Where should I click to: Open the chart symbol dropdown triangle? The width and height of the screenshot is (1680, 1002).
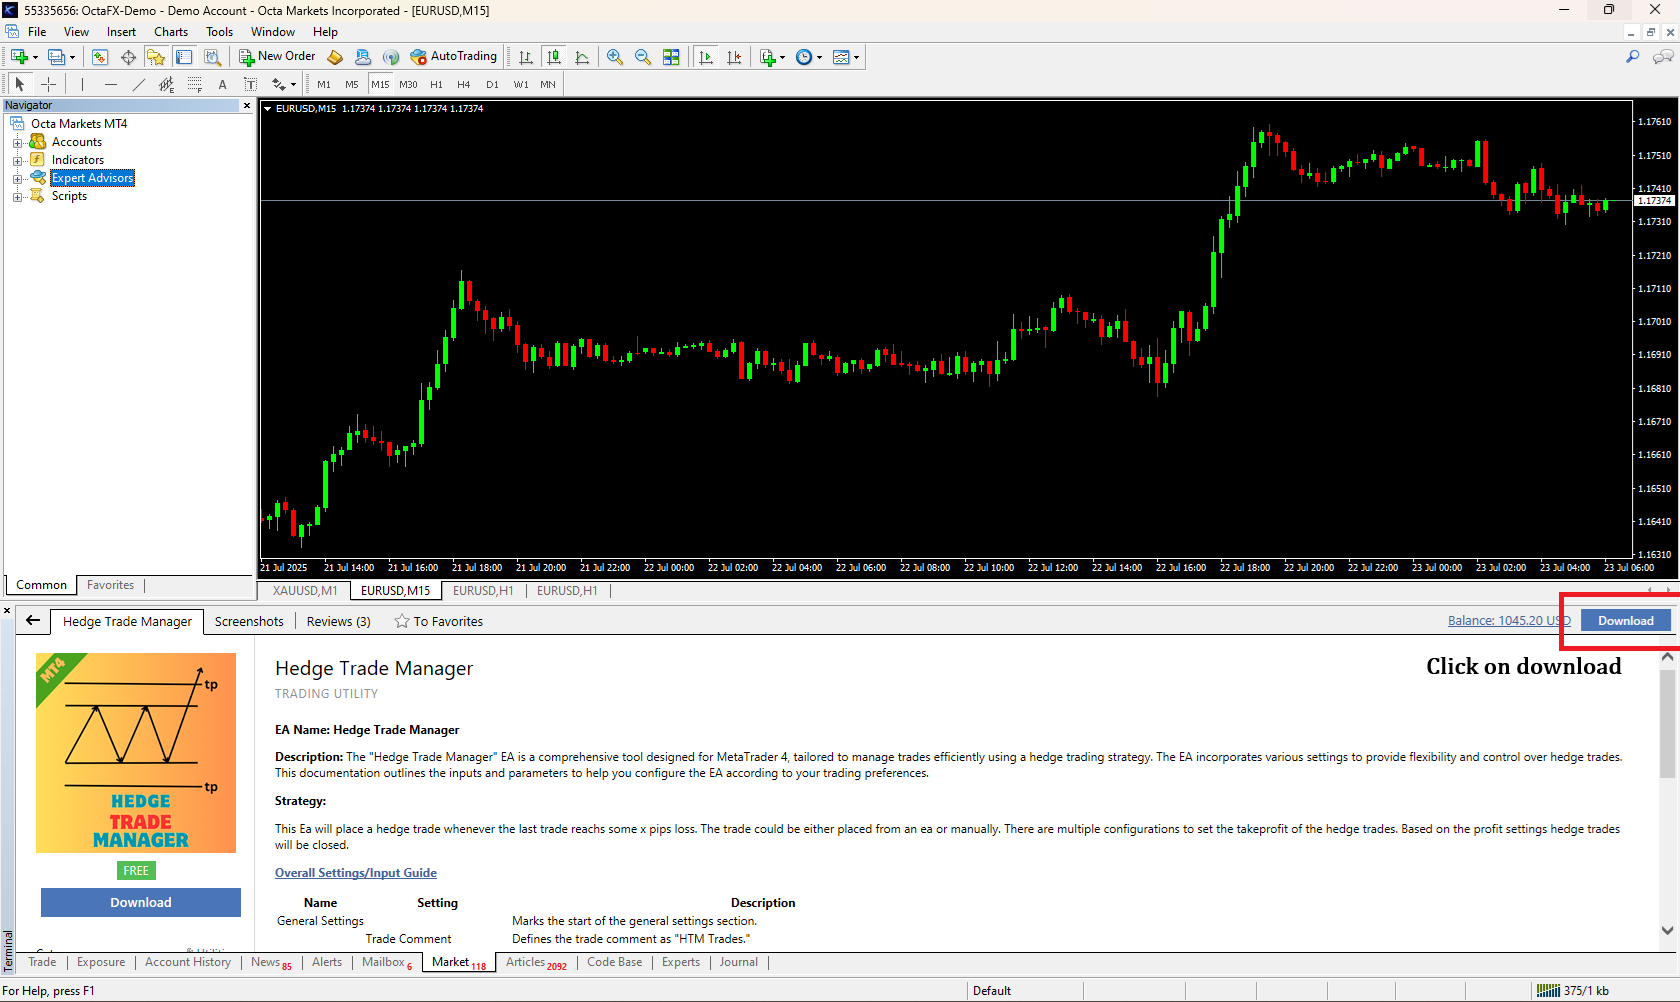click(x=268, y=109)
